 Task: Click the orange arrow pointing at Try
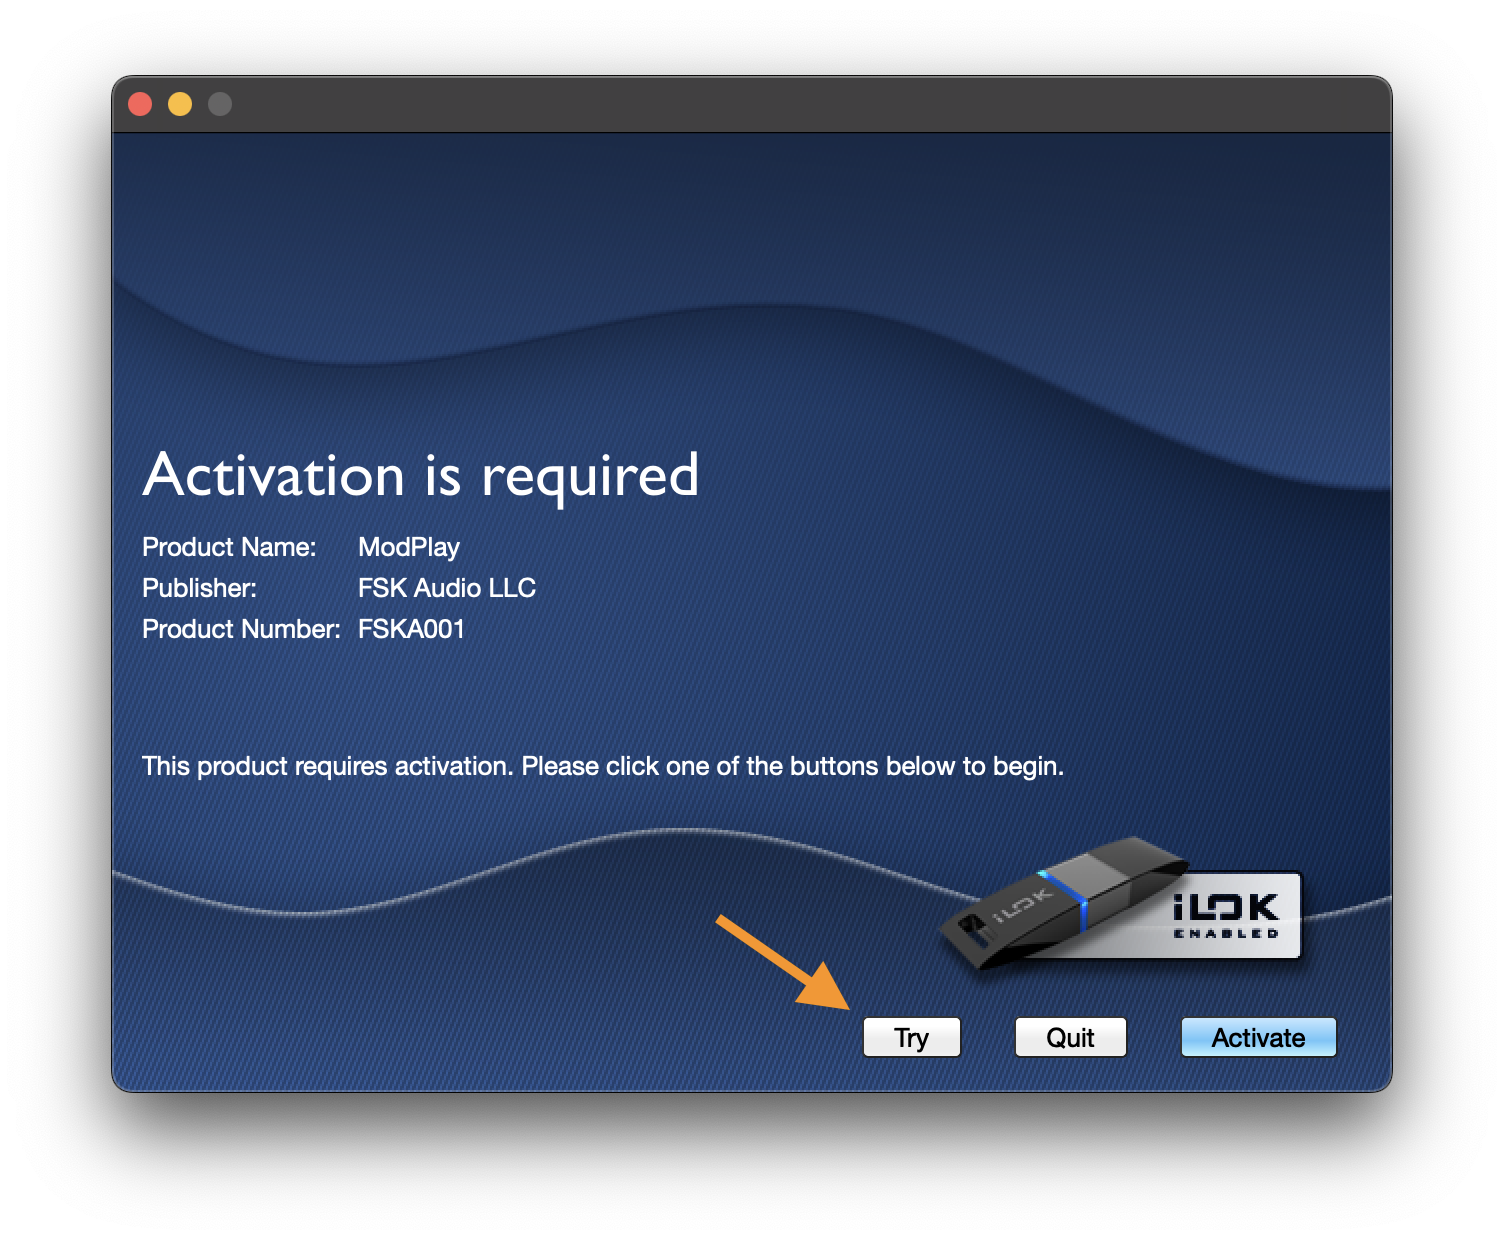tap(785, 964)
